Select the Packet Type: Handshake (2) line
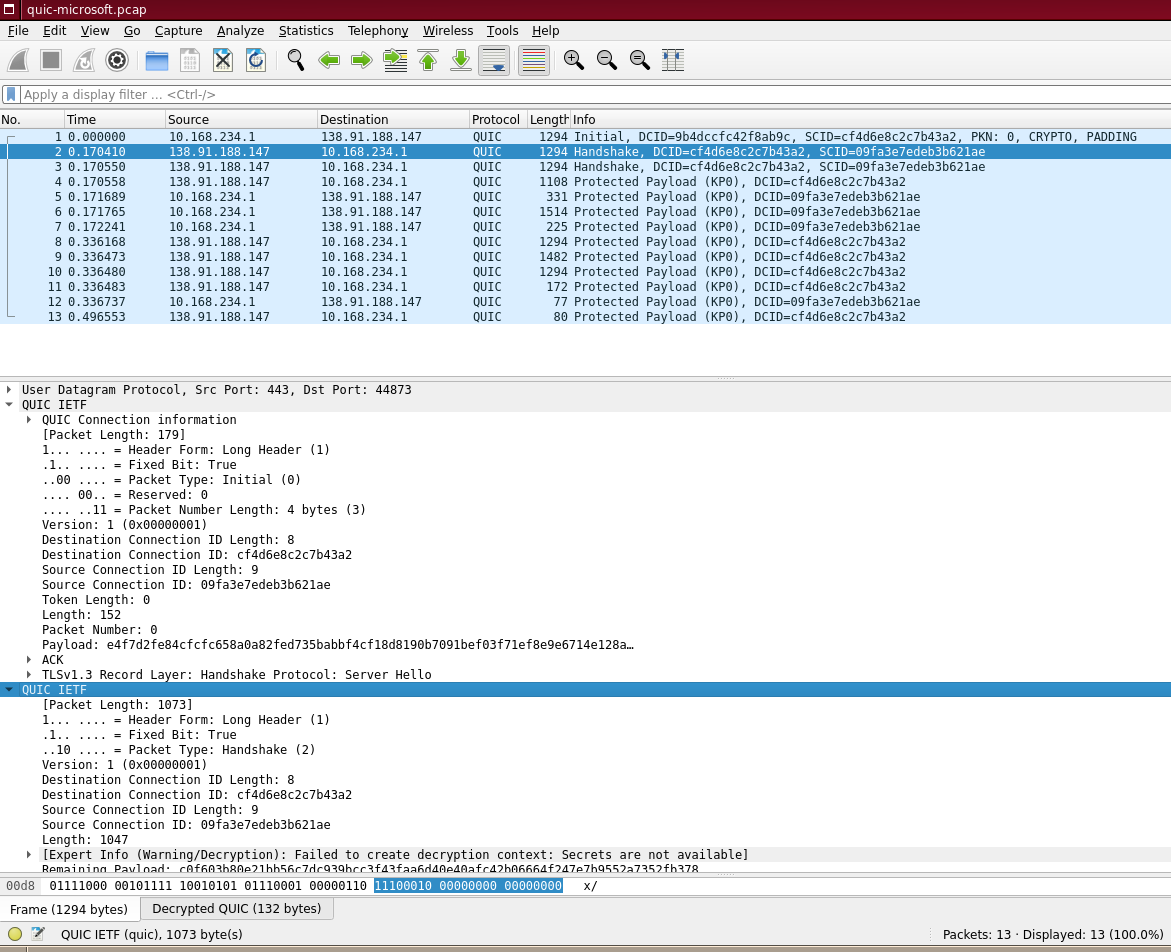This screenshot has height=952, width=1171. [x=178, y=750]
